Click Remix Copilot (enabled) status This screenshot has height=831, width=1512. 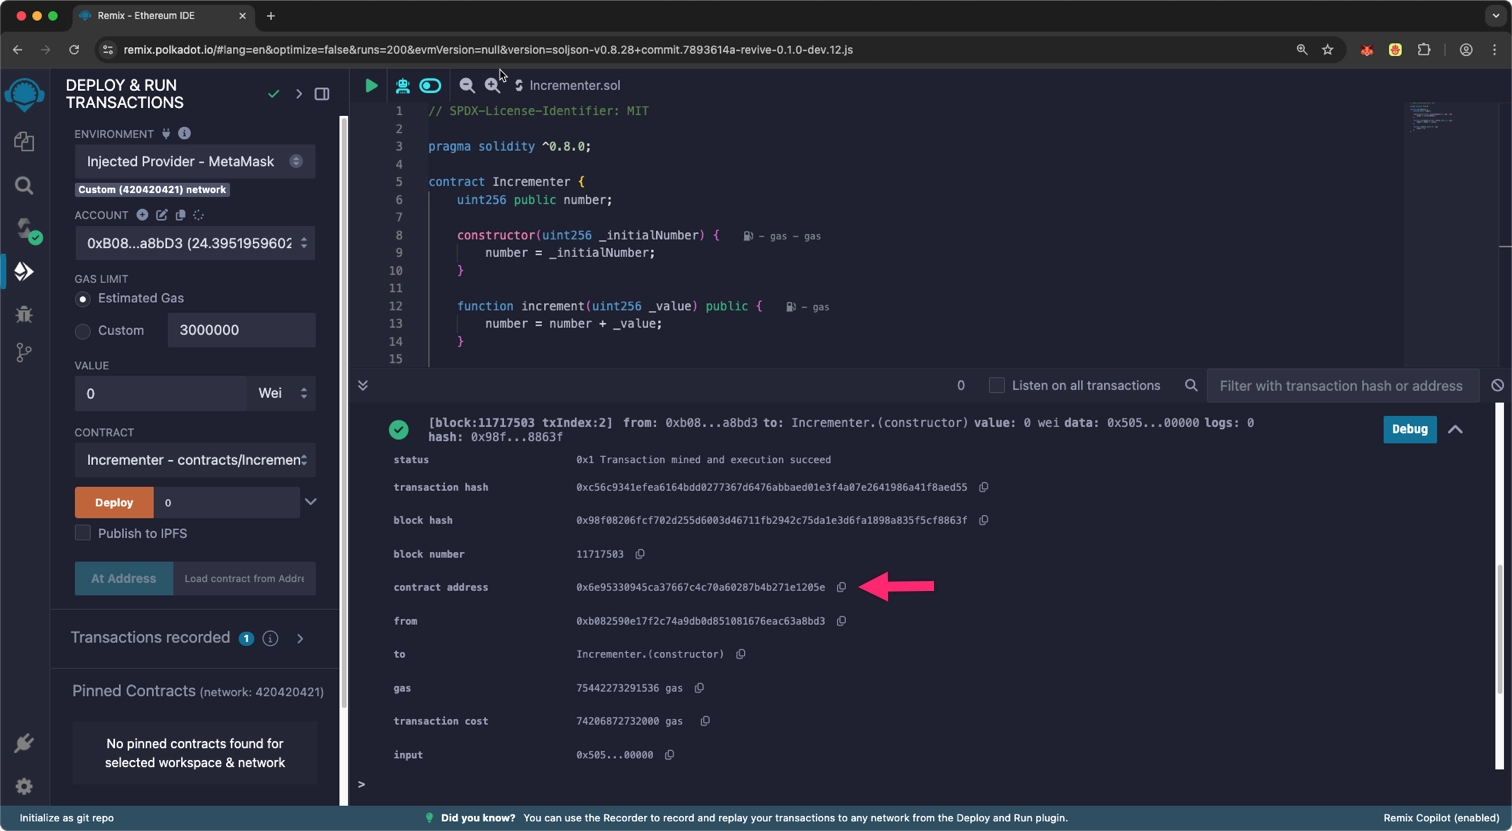tap(1441, 818)
